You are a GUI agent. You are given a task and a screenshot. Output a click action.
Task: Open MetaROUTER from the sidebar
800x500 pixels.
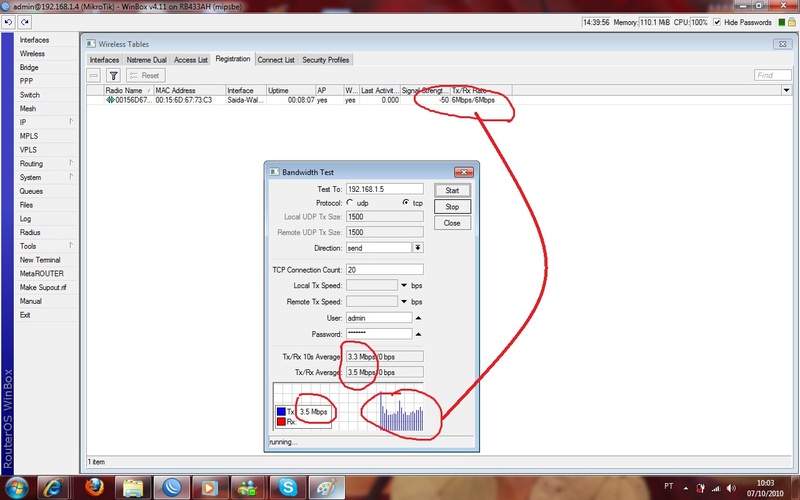41,273
